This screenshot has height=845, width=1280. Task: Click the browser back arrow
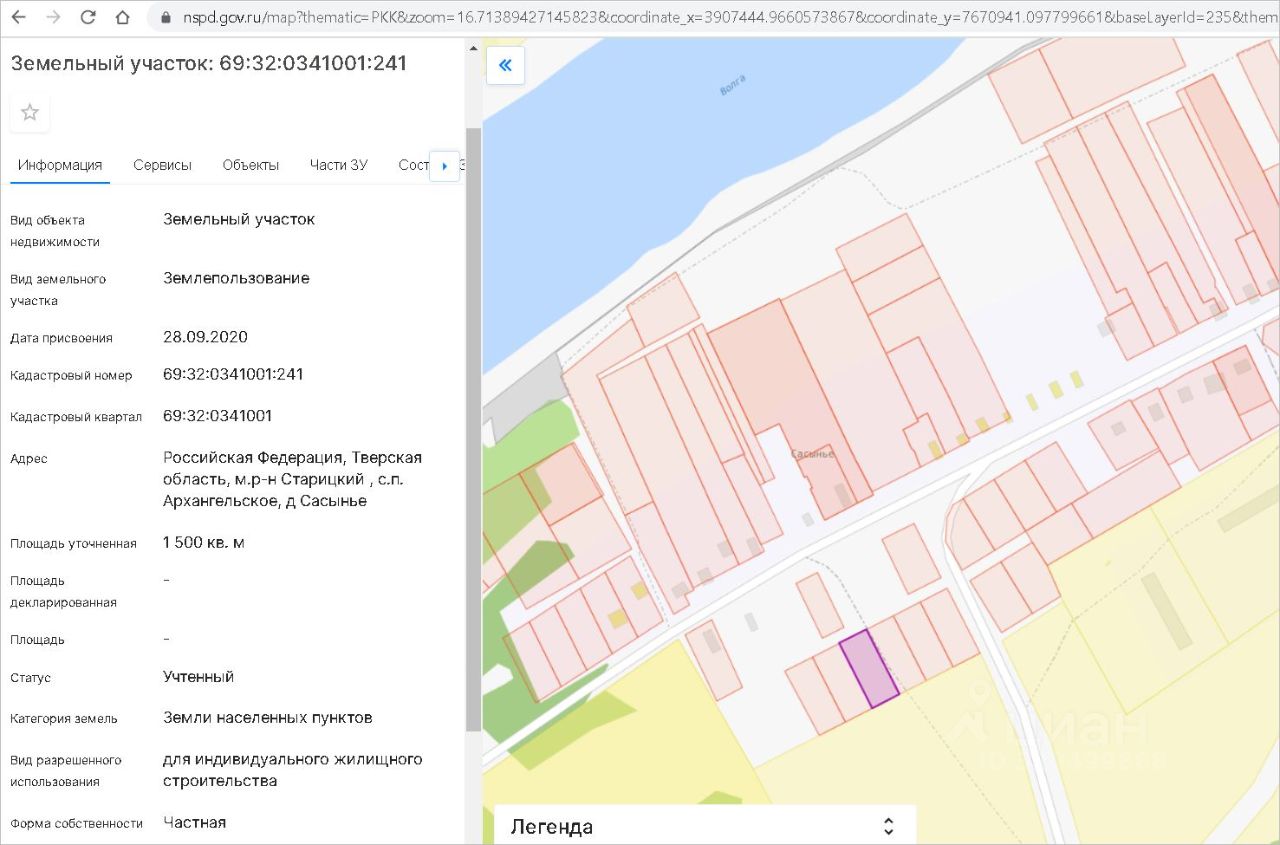click(19, 17)
